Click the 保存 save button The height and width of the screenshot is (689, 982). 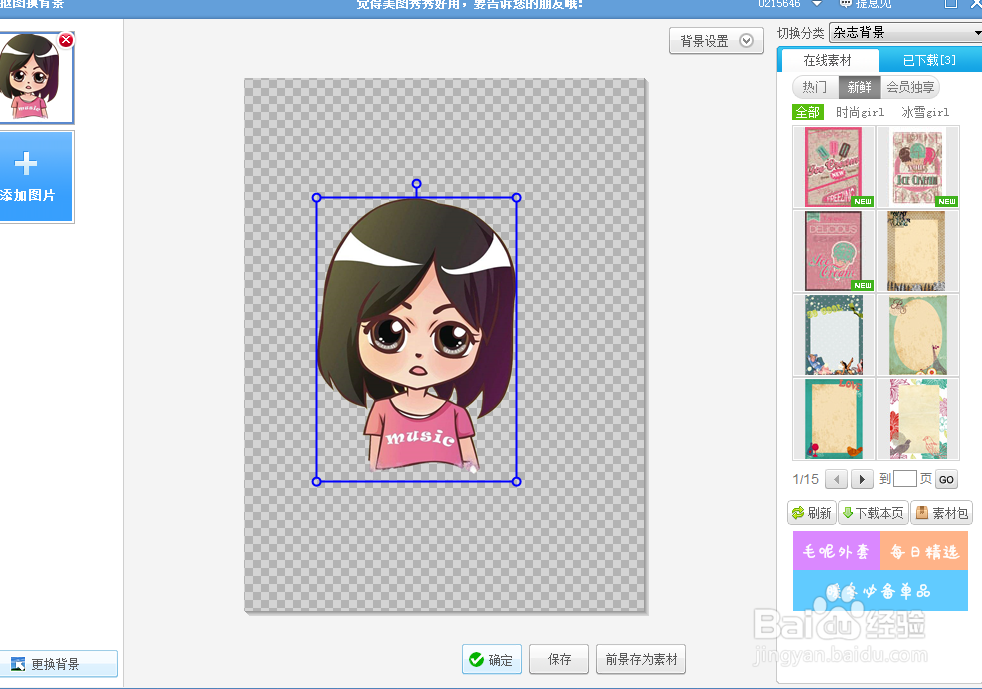(x=559, y=659)
